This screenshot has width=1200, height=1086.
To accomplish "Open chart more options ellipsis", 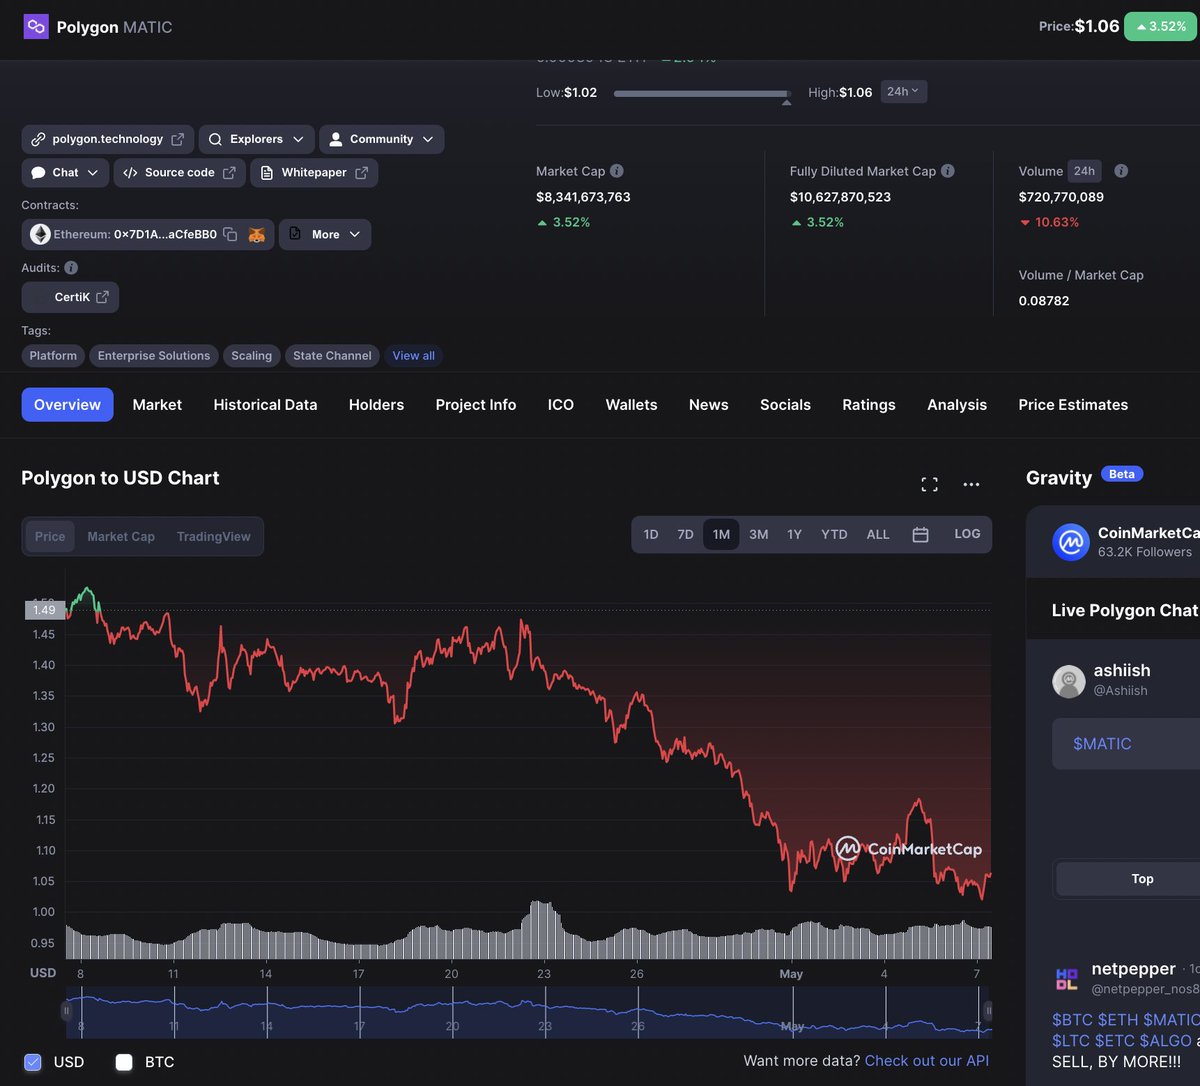I will 971,485.
